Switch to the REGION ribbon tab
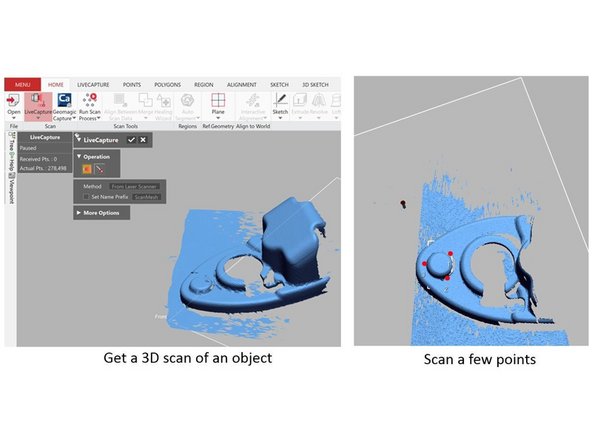This screenshot has width=592, height=444. pos(204,85)
